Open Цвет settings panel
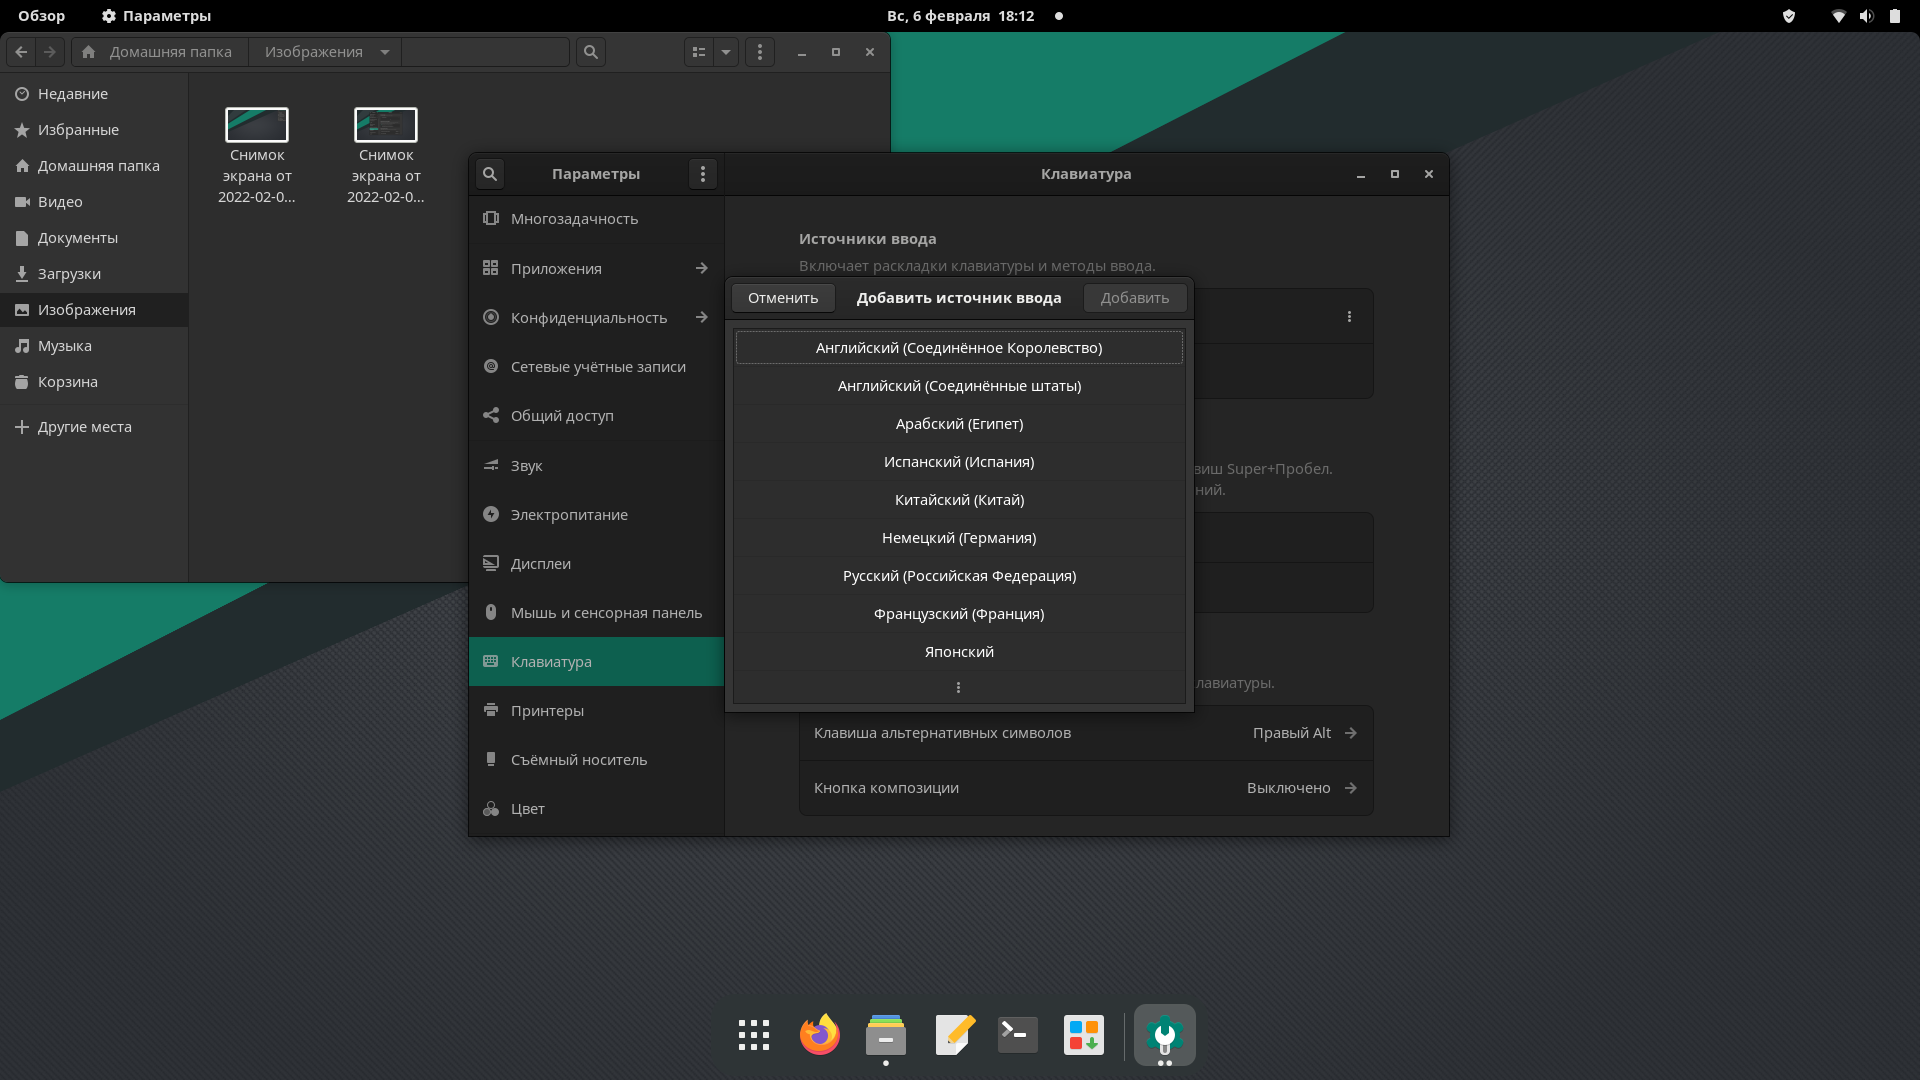This screenshot has width=1920, height=1080. click(596, 808)
